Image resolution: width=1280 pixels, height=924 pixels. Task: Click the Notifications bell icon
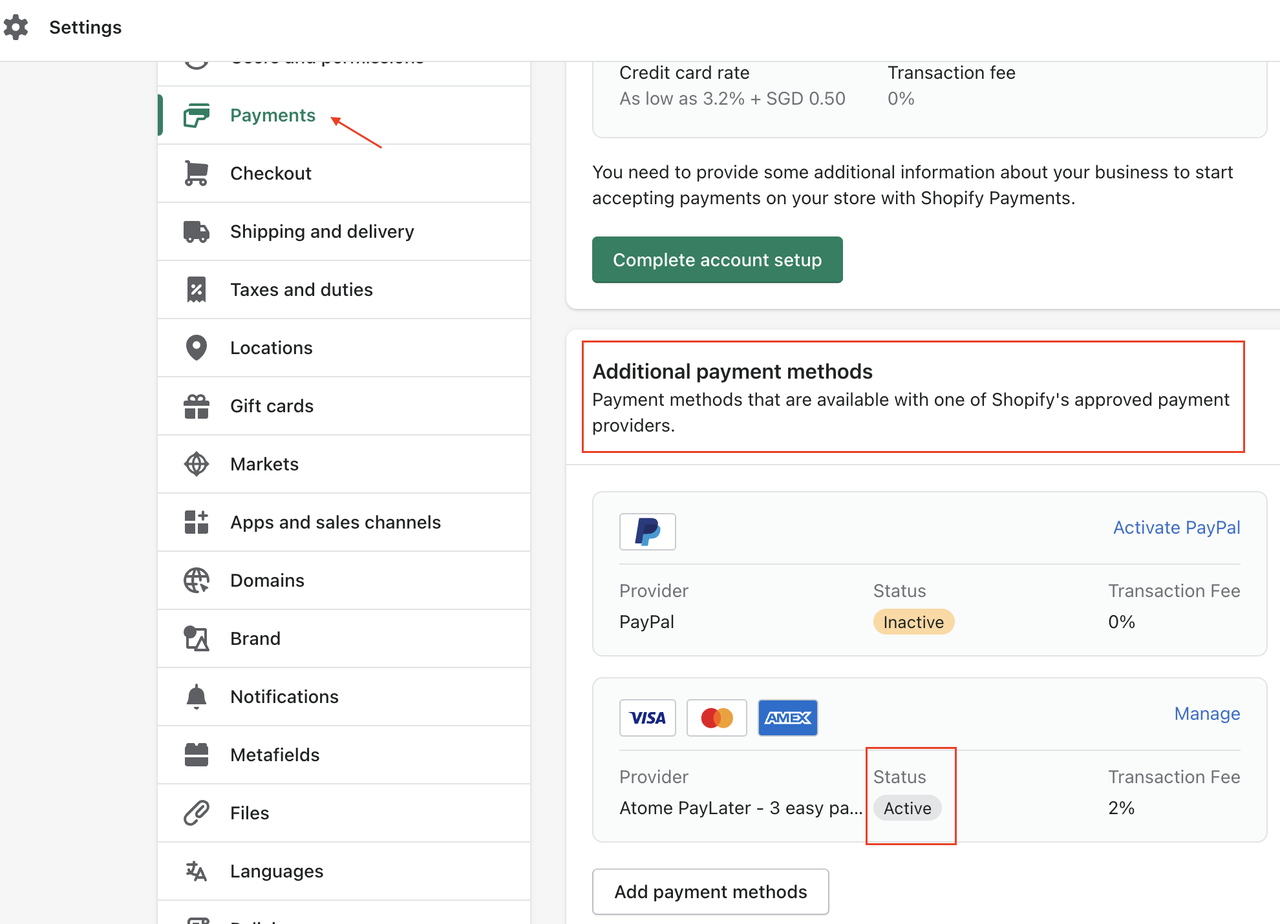(x=197, y=696)
